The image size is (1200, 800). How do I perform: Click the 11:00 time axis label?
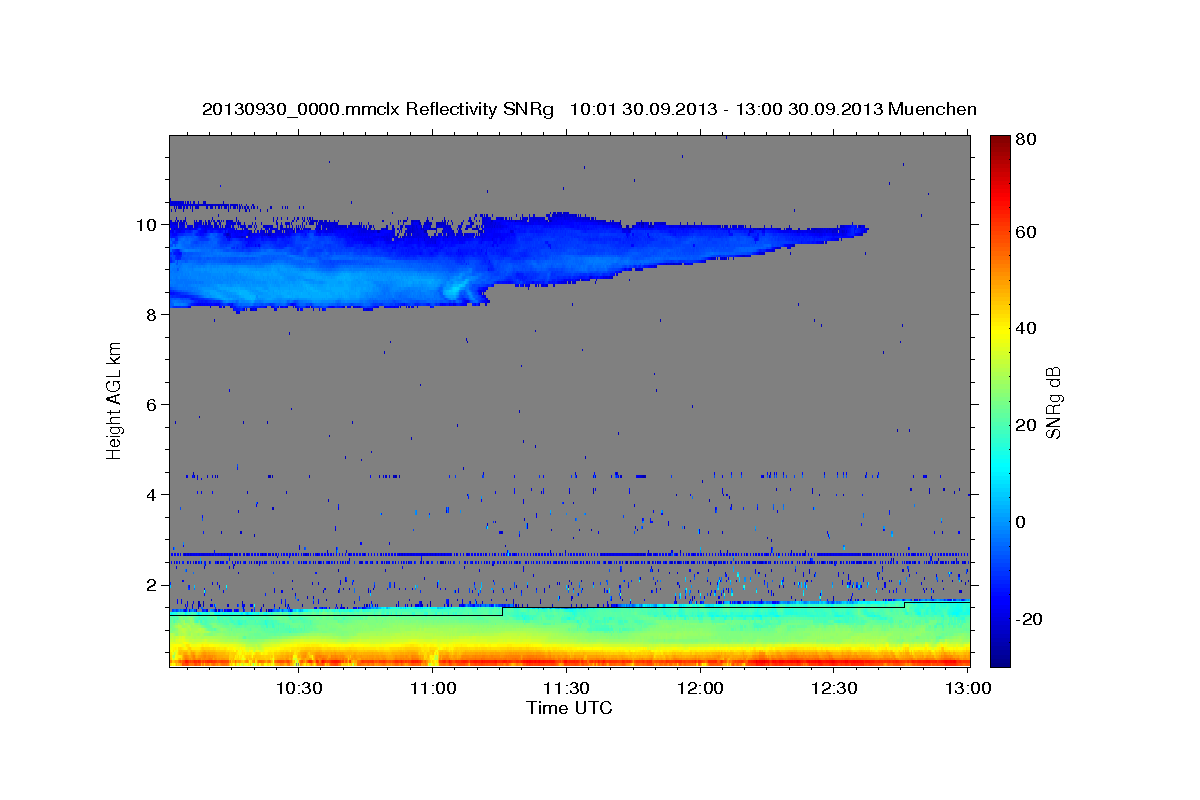click(432, 688)
